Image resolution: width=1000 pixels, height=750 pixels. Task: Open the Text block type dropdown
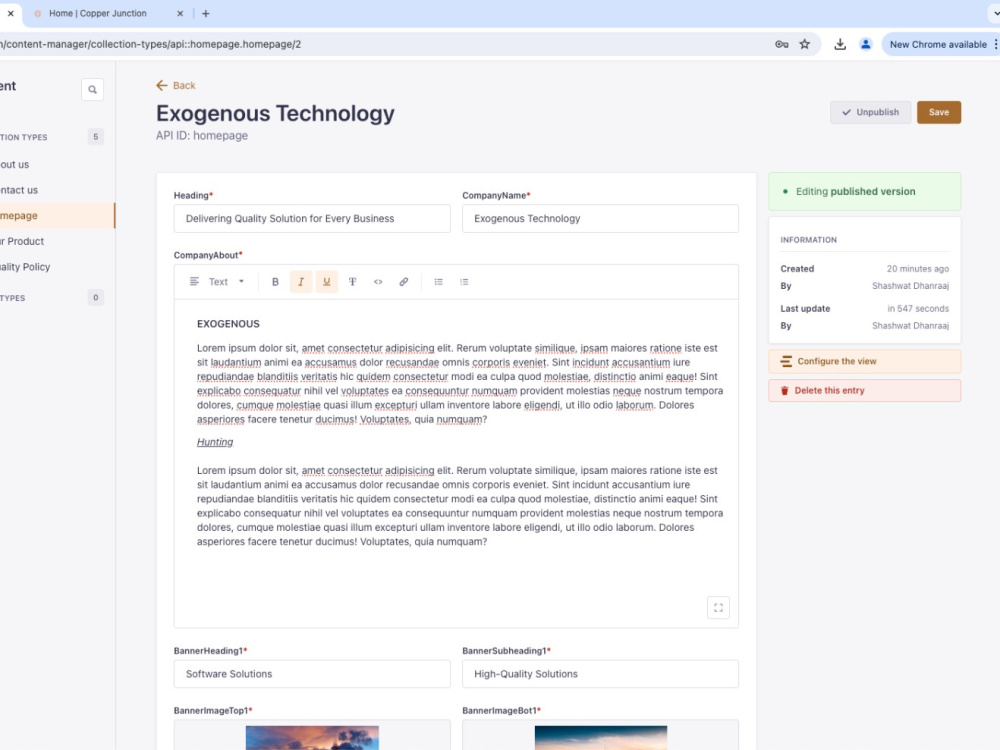[x=217, y=282]
